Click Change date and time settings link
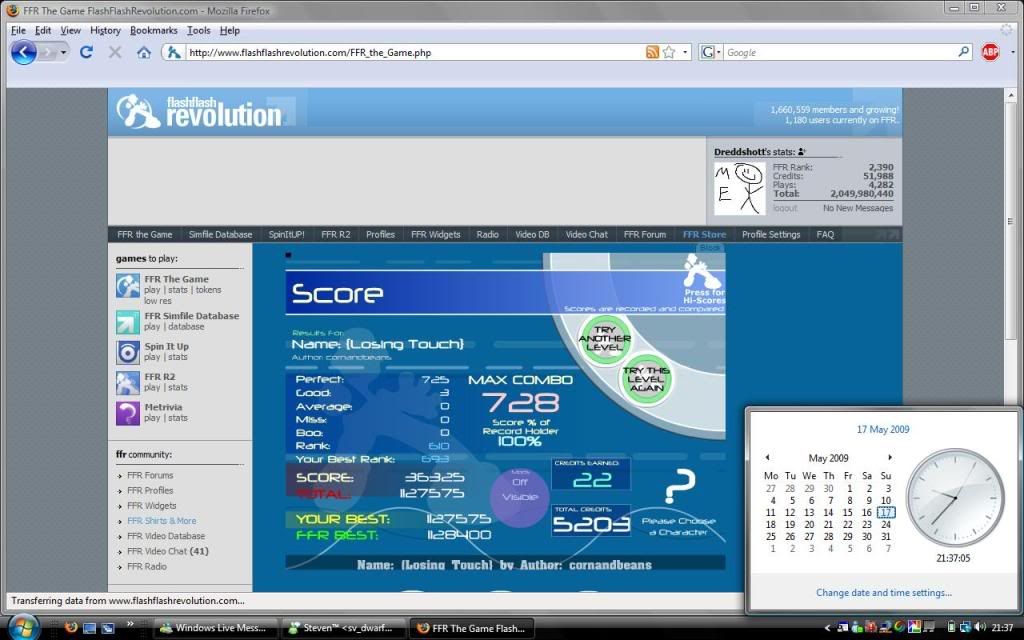The width and height of the screenshot is (1024, 640). 883,593
